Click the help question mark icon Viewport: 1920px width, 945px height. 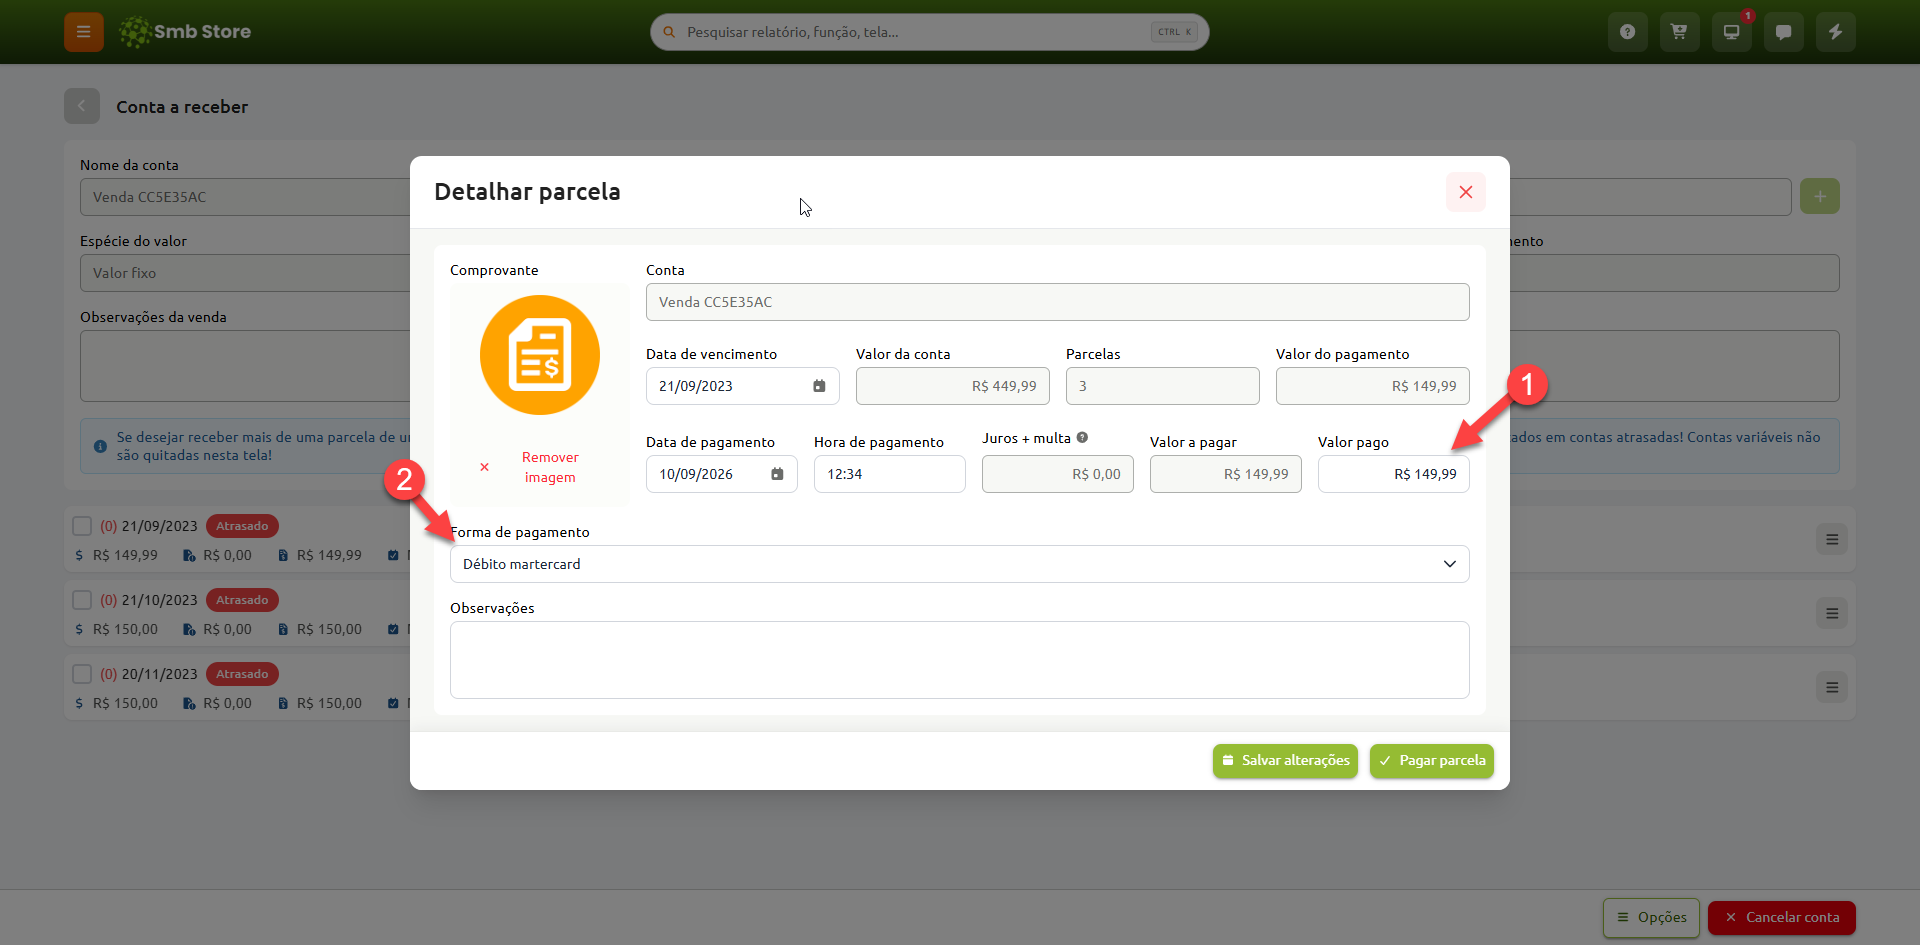click(x=1628, y=32)
